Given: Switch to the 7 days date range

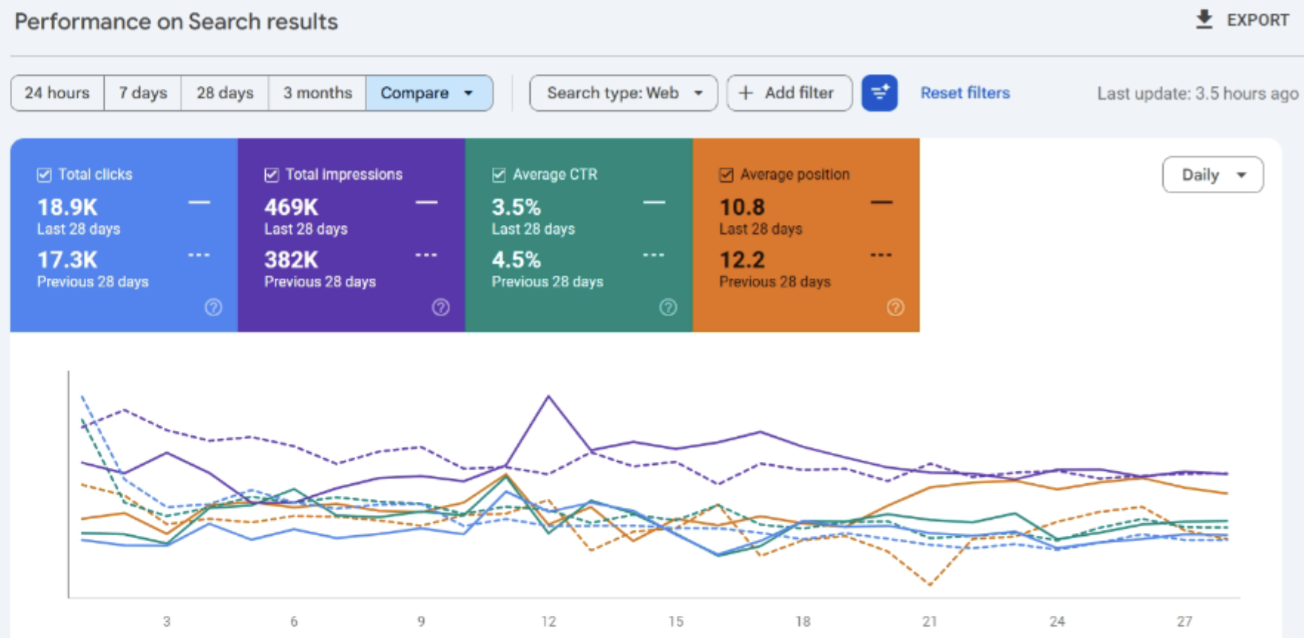Looking at the screenshot, I should pos(141,92).
